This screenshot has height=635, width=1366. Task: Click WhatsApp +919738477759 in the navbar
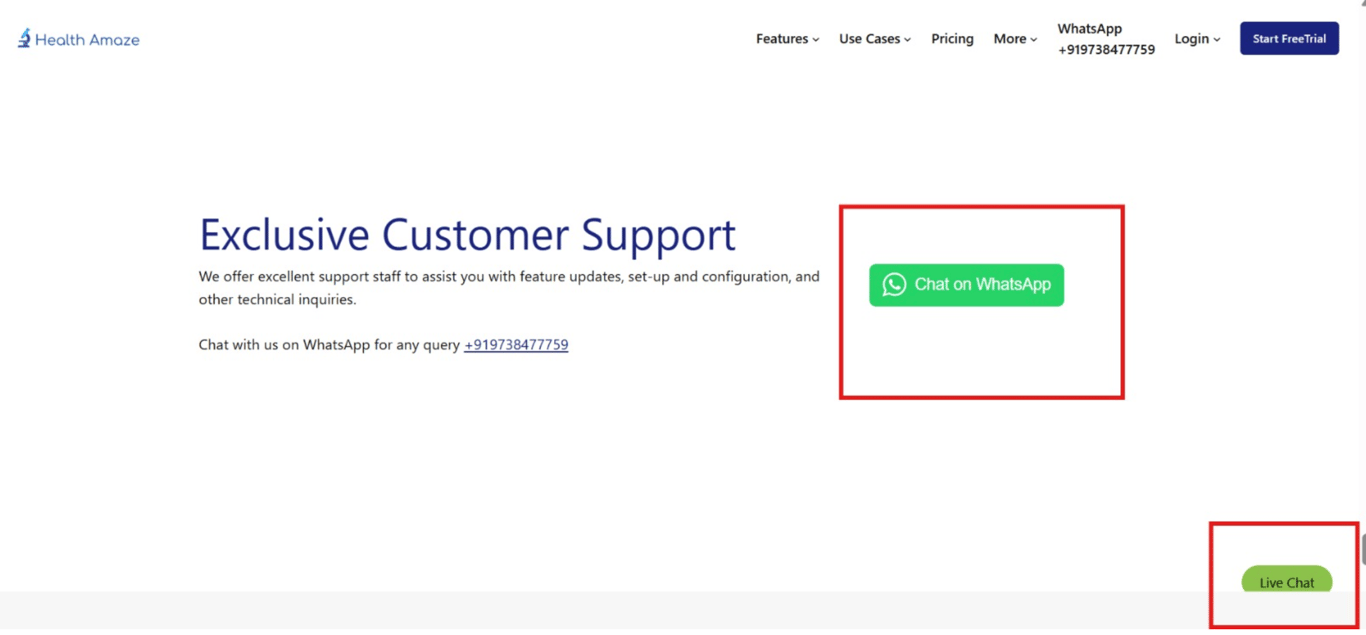[x=1105, y=38]
